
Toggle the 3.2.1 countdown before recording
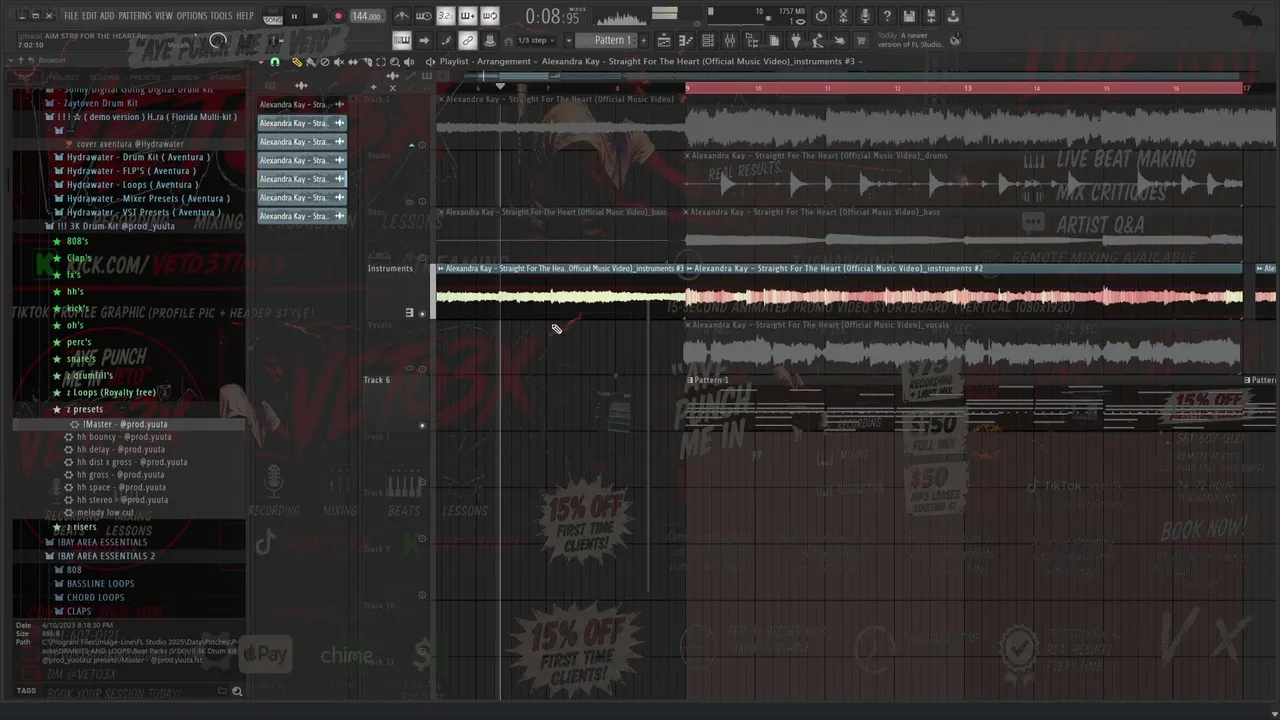click(x=446, y=16)
